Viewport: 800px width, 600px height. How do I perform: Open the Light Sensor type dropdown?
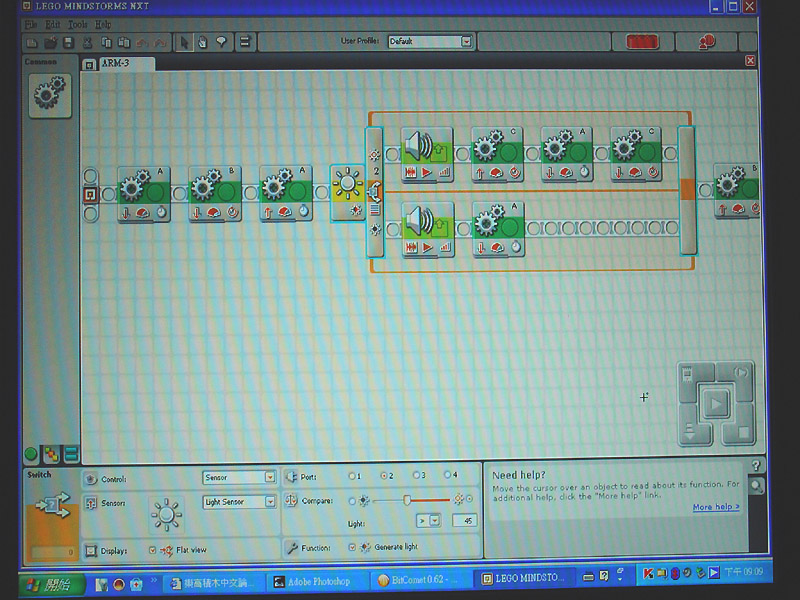click(x=239, y=502)
